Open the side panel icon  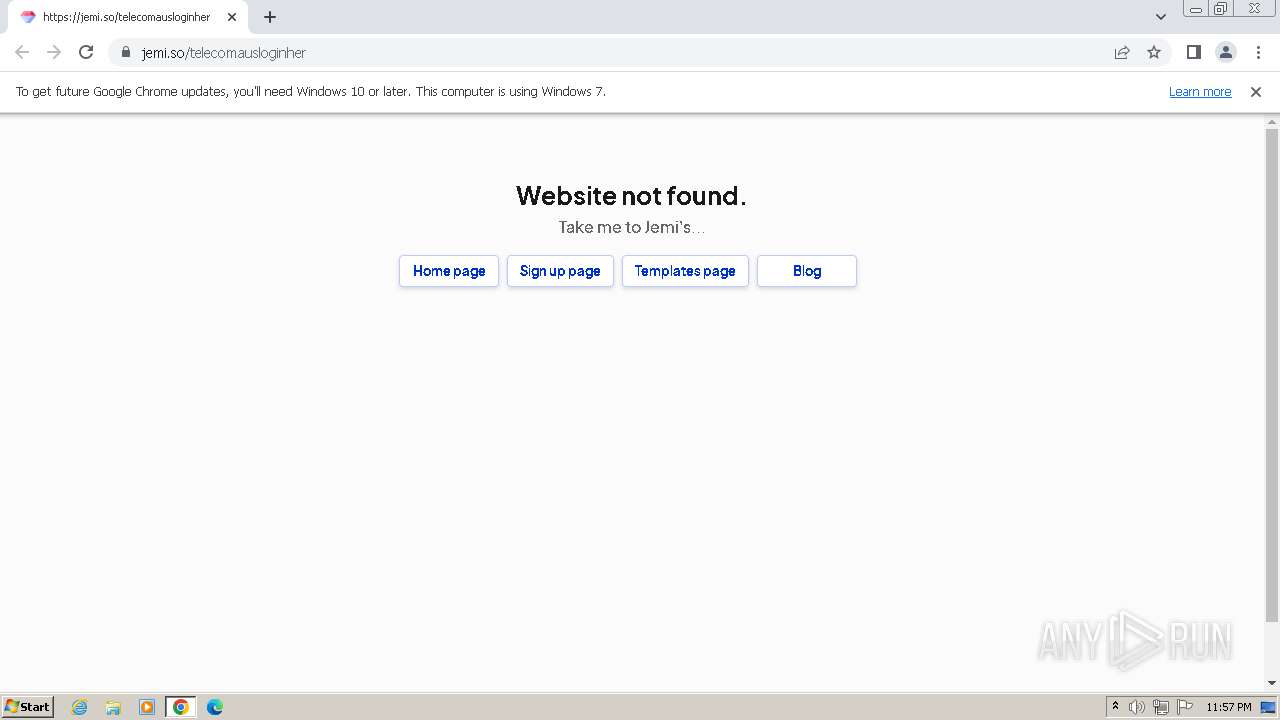coord(1193,52)
